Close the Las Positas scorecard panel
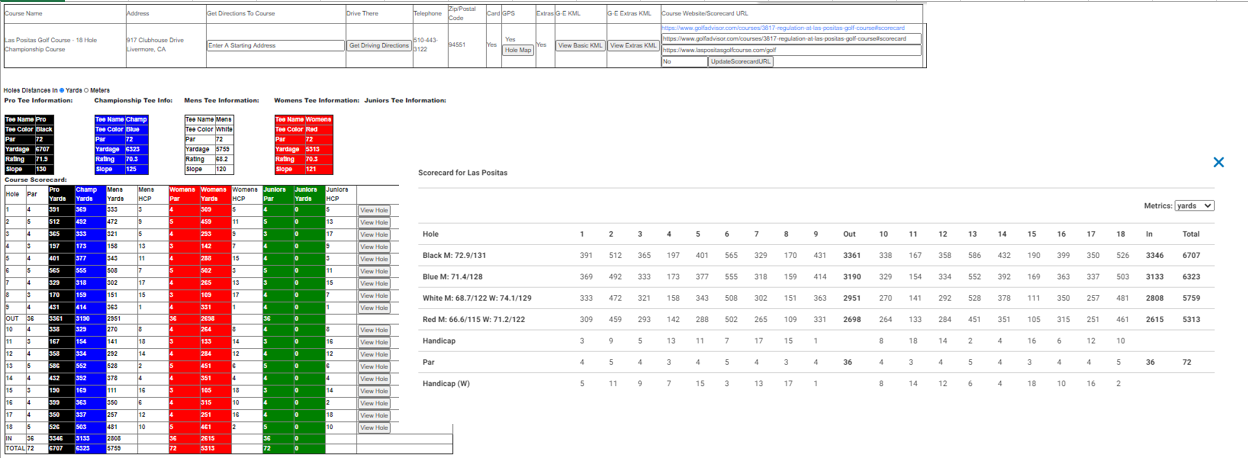Viewport: 1248px width, 458px height. (1218, 162)
